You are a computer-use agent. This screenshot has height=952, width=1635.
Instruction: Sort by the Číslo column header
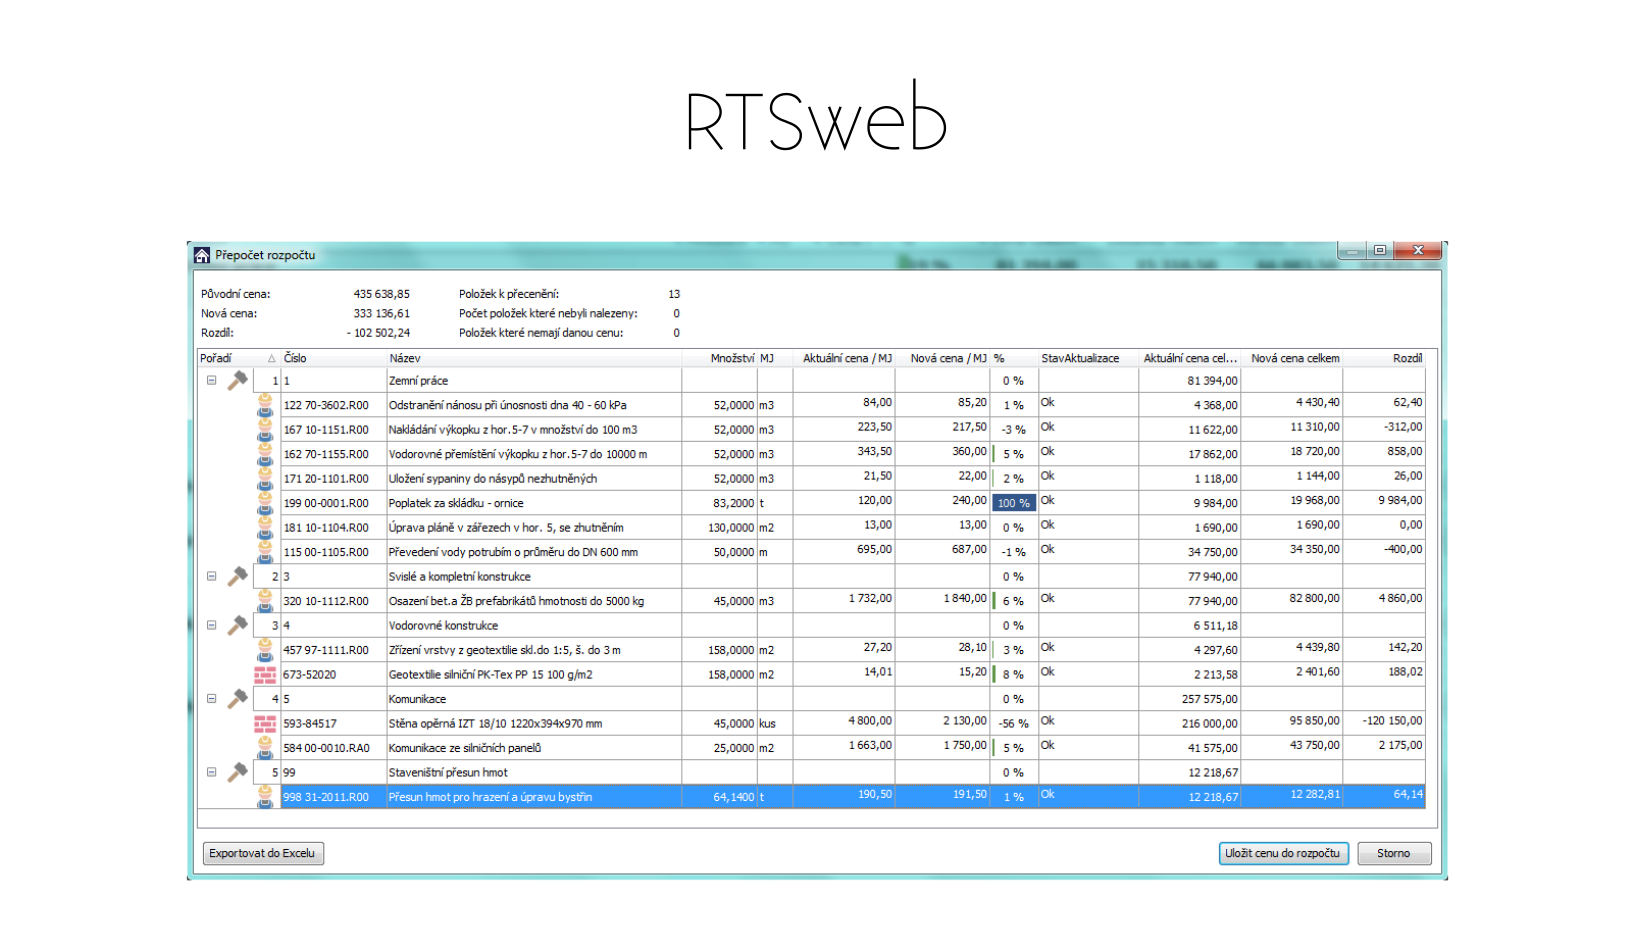tap(333, 358)
